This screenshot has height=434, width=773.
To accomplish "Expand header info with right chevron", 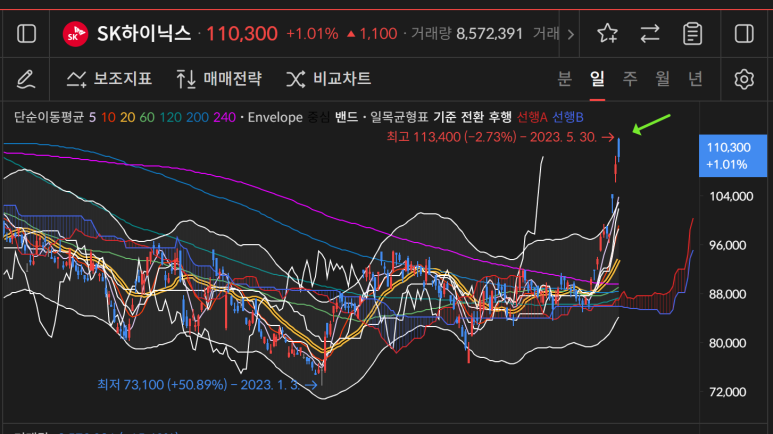I will point(570,35).
